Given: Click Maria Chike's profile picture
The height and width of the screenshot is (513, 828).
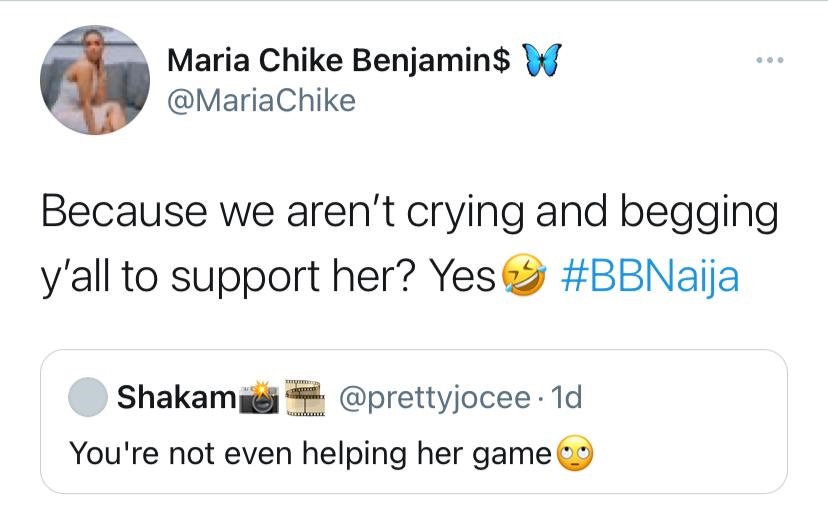Looking at the screenshot, I should 88,80.
